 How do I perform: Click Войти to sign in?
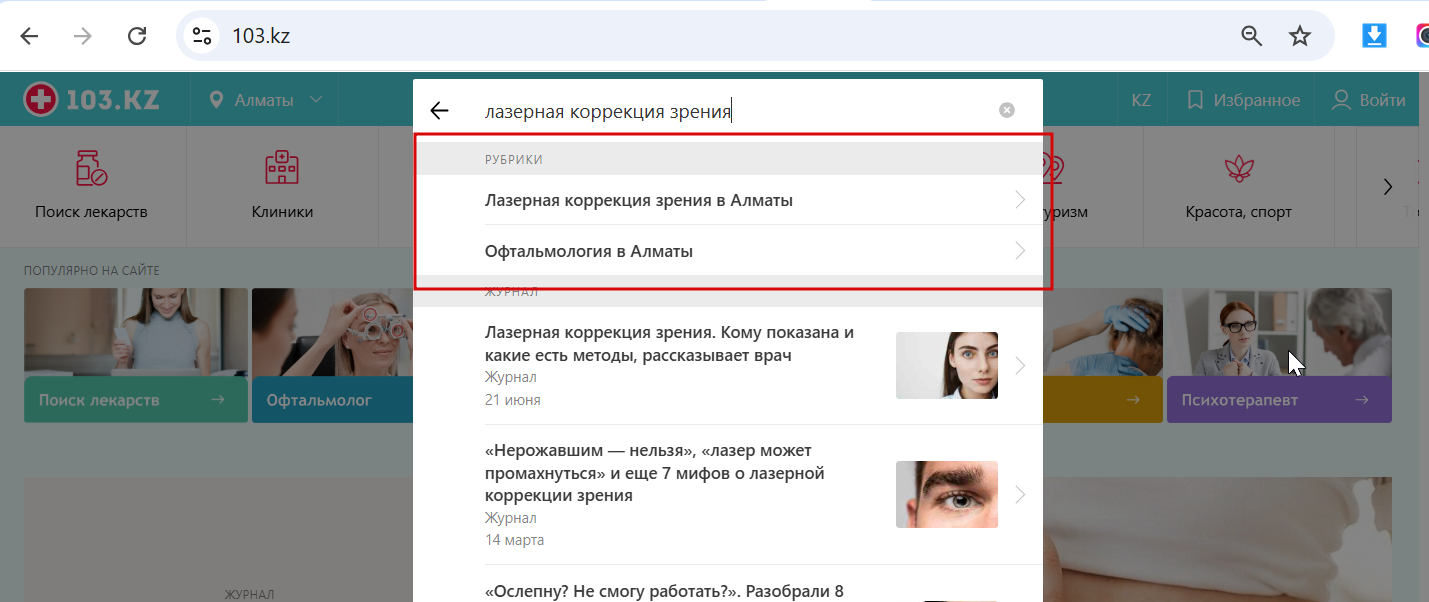pyautogui.click(x=1369, y=100)
